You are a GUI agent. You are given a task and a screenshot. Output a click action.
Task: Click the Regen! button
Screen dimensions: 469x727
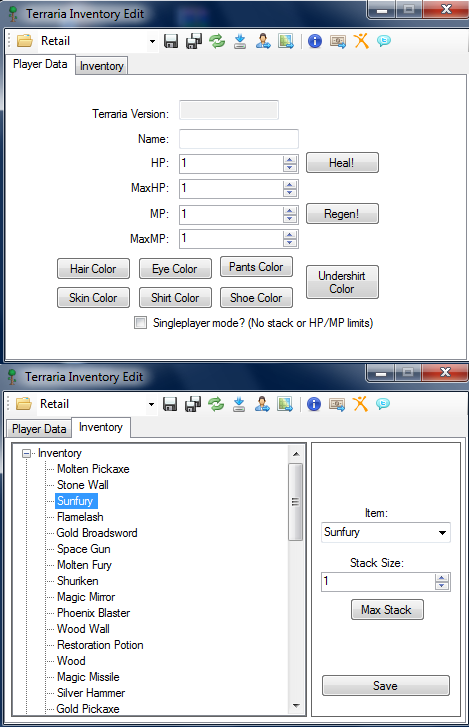point(342,214)
